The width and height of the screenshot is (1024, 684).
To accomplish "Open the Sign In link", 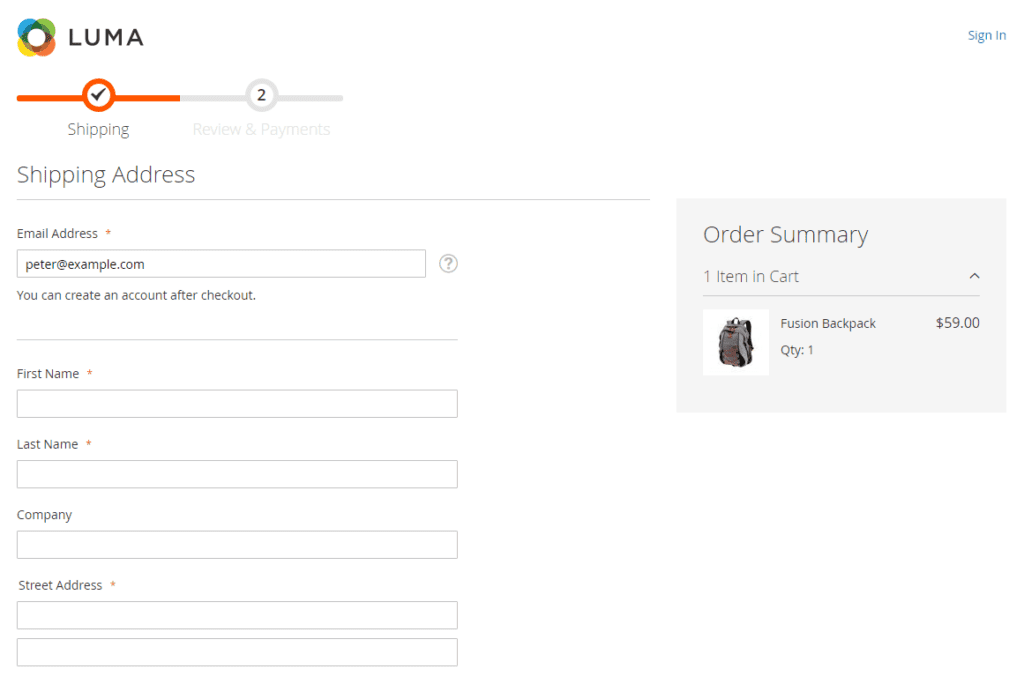I will pyautogui.click(x=986, y=36).
